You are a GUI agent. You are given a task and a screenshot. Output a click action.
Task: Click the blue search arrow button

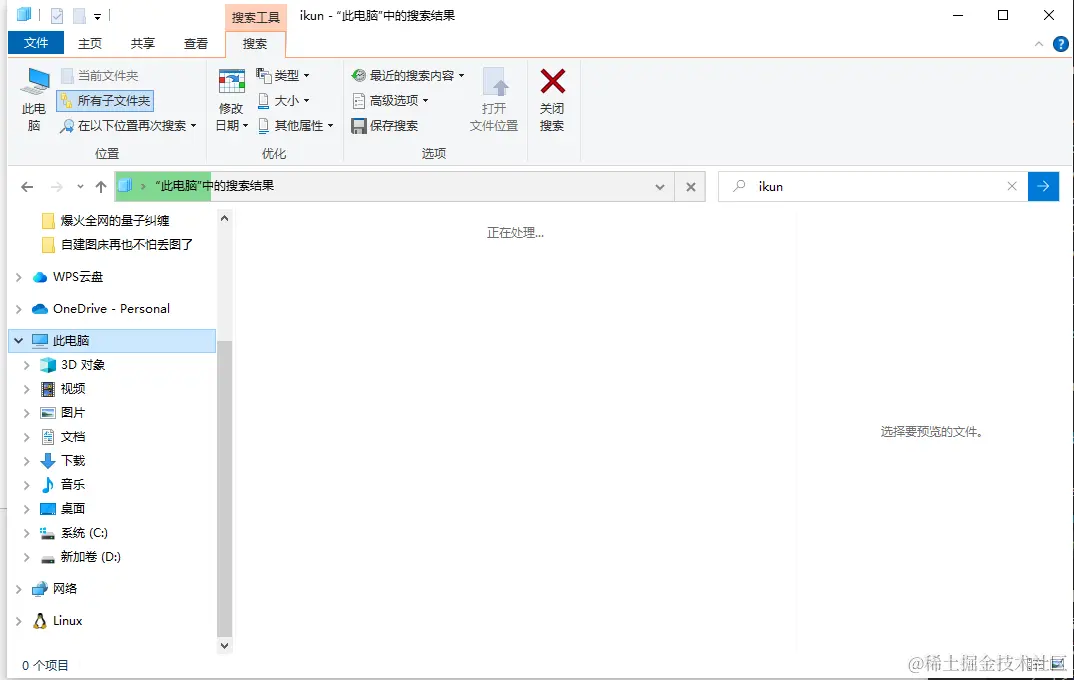tap(1043, 186)
